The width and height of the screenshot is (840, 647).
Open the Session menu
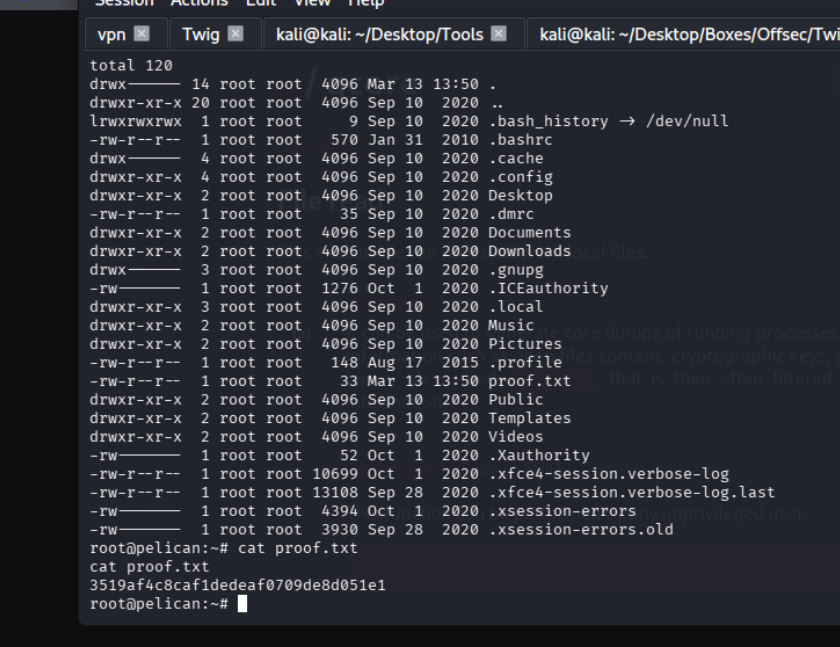tap(124, 3)
